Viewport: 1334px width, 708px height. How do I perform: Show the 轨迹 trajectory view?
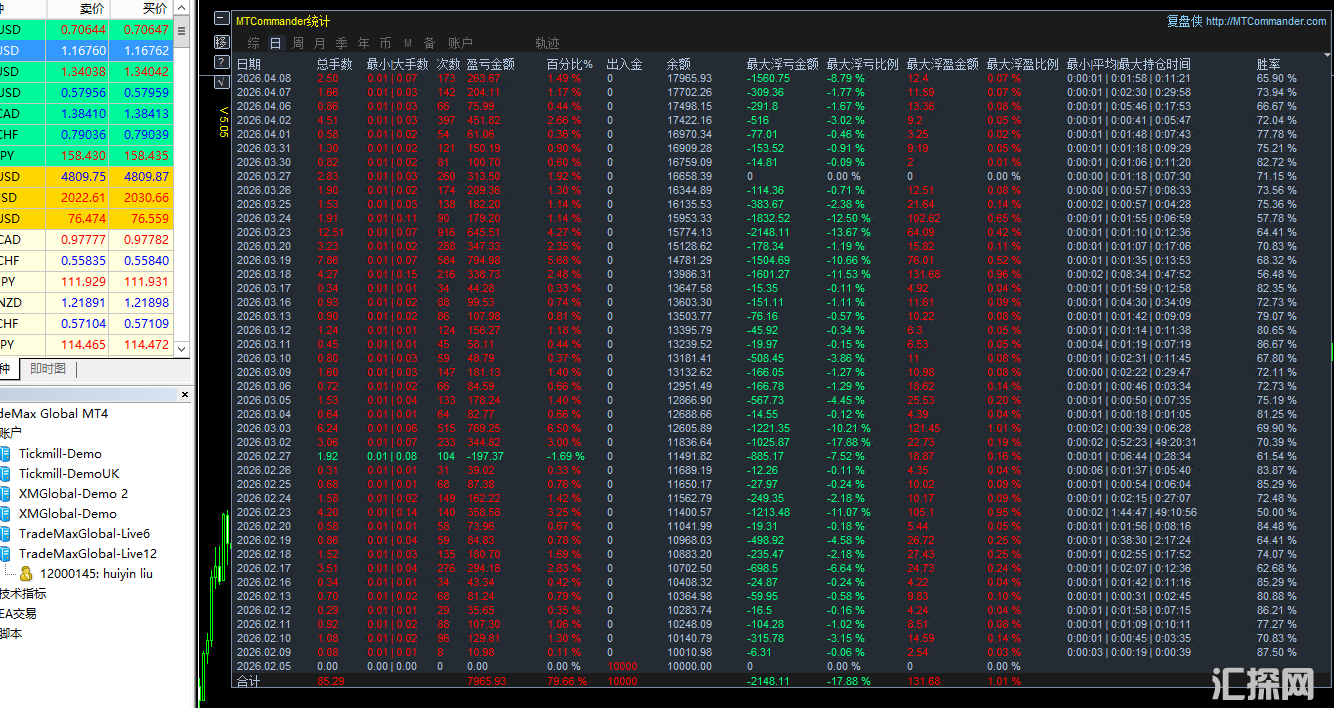pyautogui.click(x=547, y=43)
